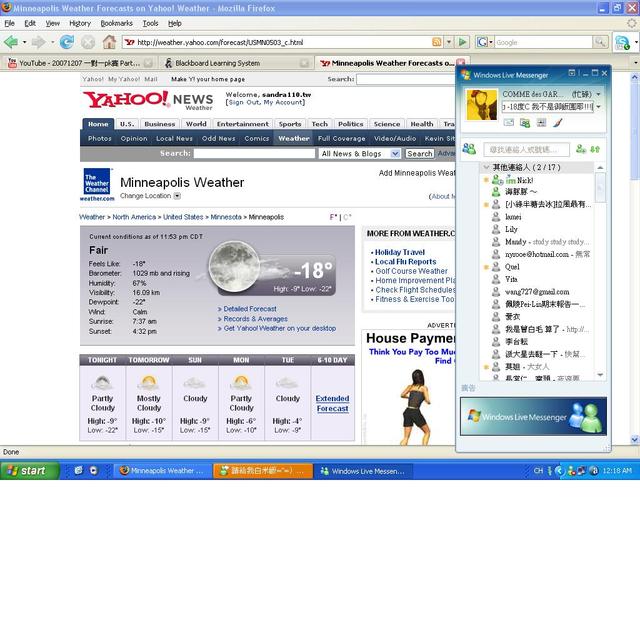
Task: Click the Messenger add contact icon
Action: 580,149
